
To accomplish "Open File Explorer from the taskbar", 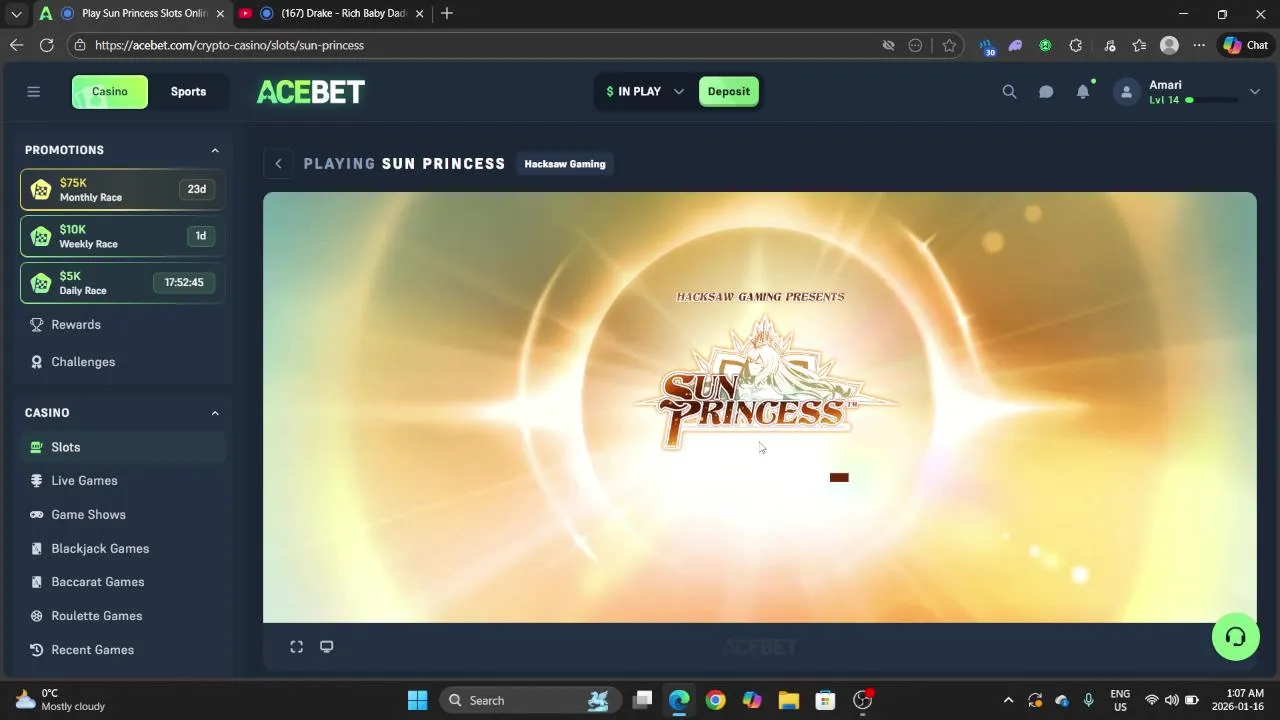I will (x=788, y=700).
